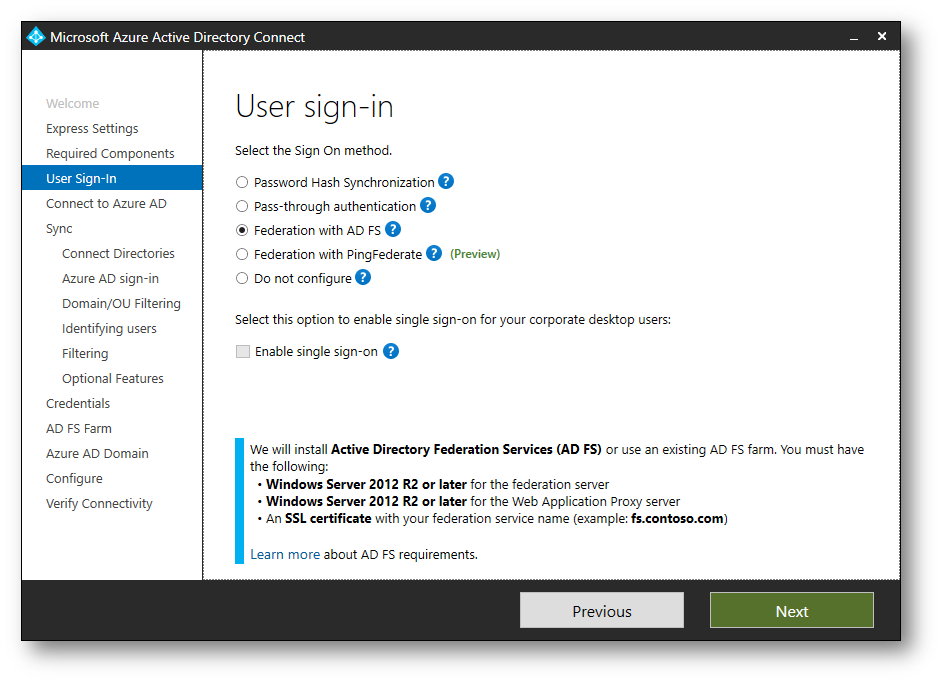Click the fs.contoso.com example text
This screenshot has width=943, height=683.
tap(677, 519)
